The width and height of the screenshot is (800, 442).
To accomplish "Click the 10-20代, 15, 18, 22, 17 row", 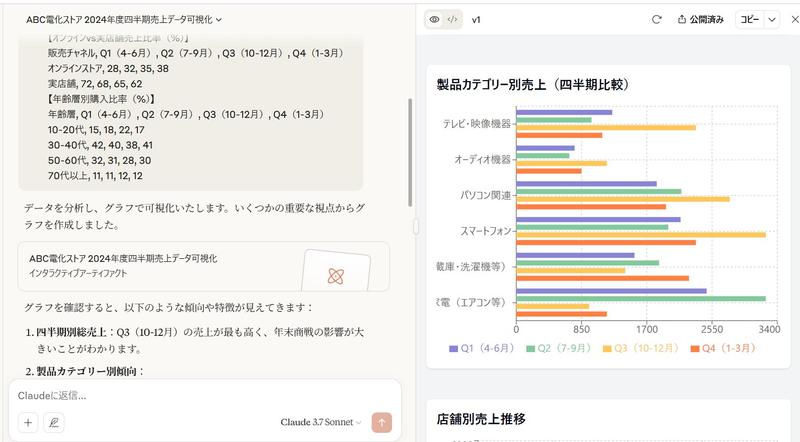I will click(x=96, y=130).
